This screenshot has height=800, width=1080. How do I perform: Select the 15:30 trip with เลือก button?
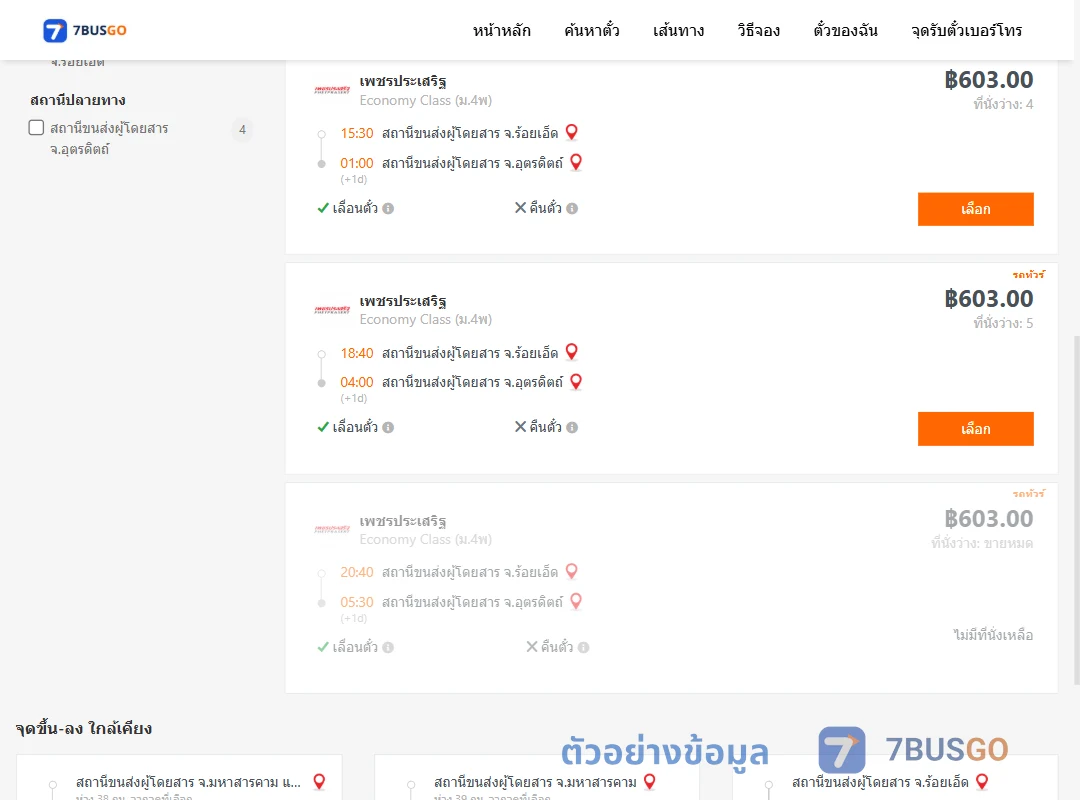point(975,209)
